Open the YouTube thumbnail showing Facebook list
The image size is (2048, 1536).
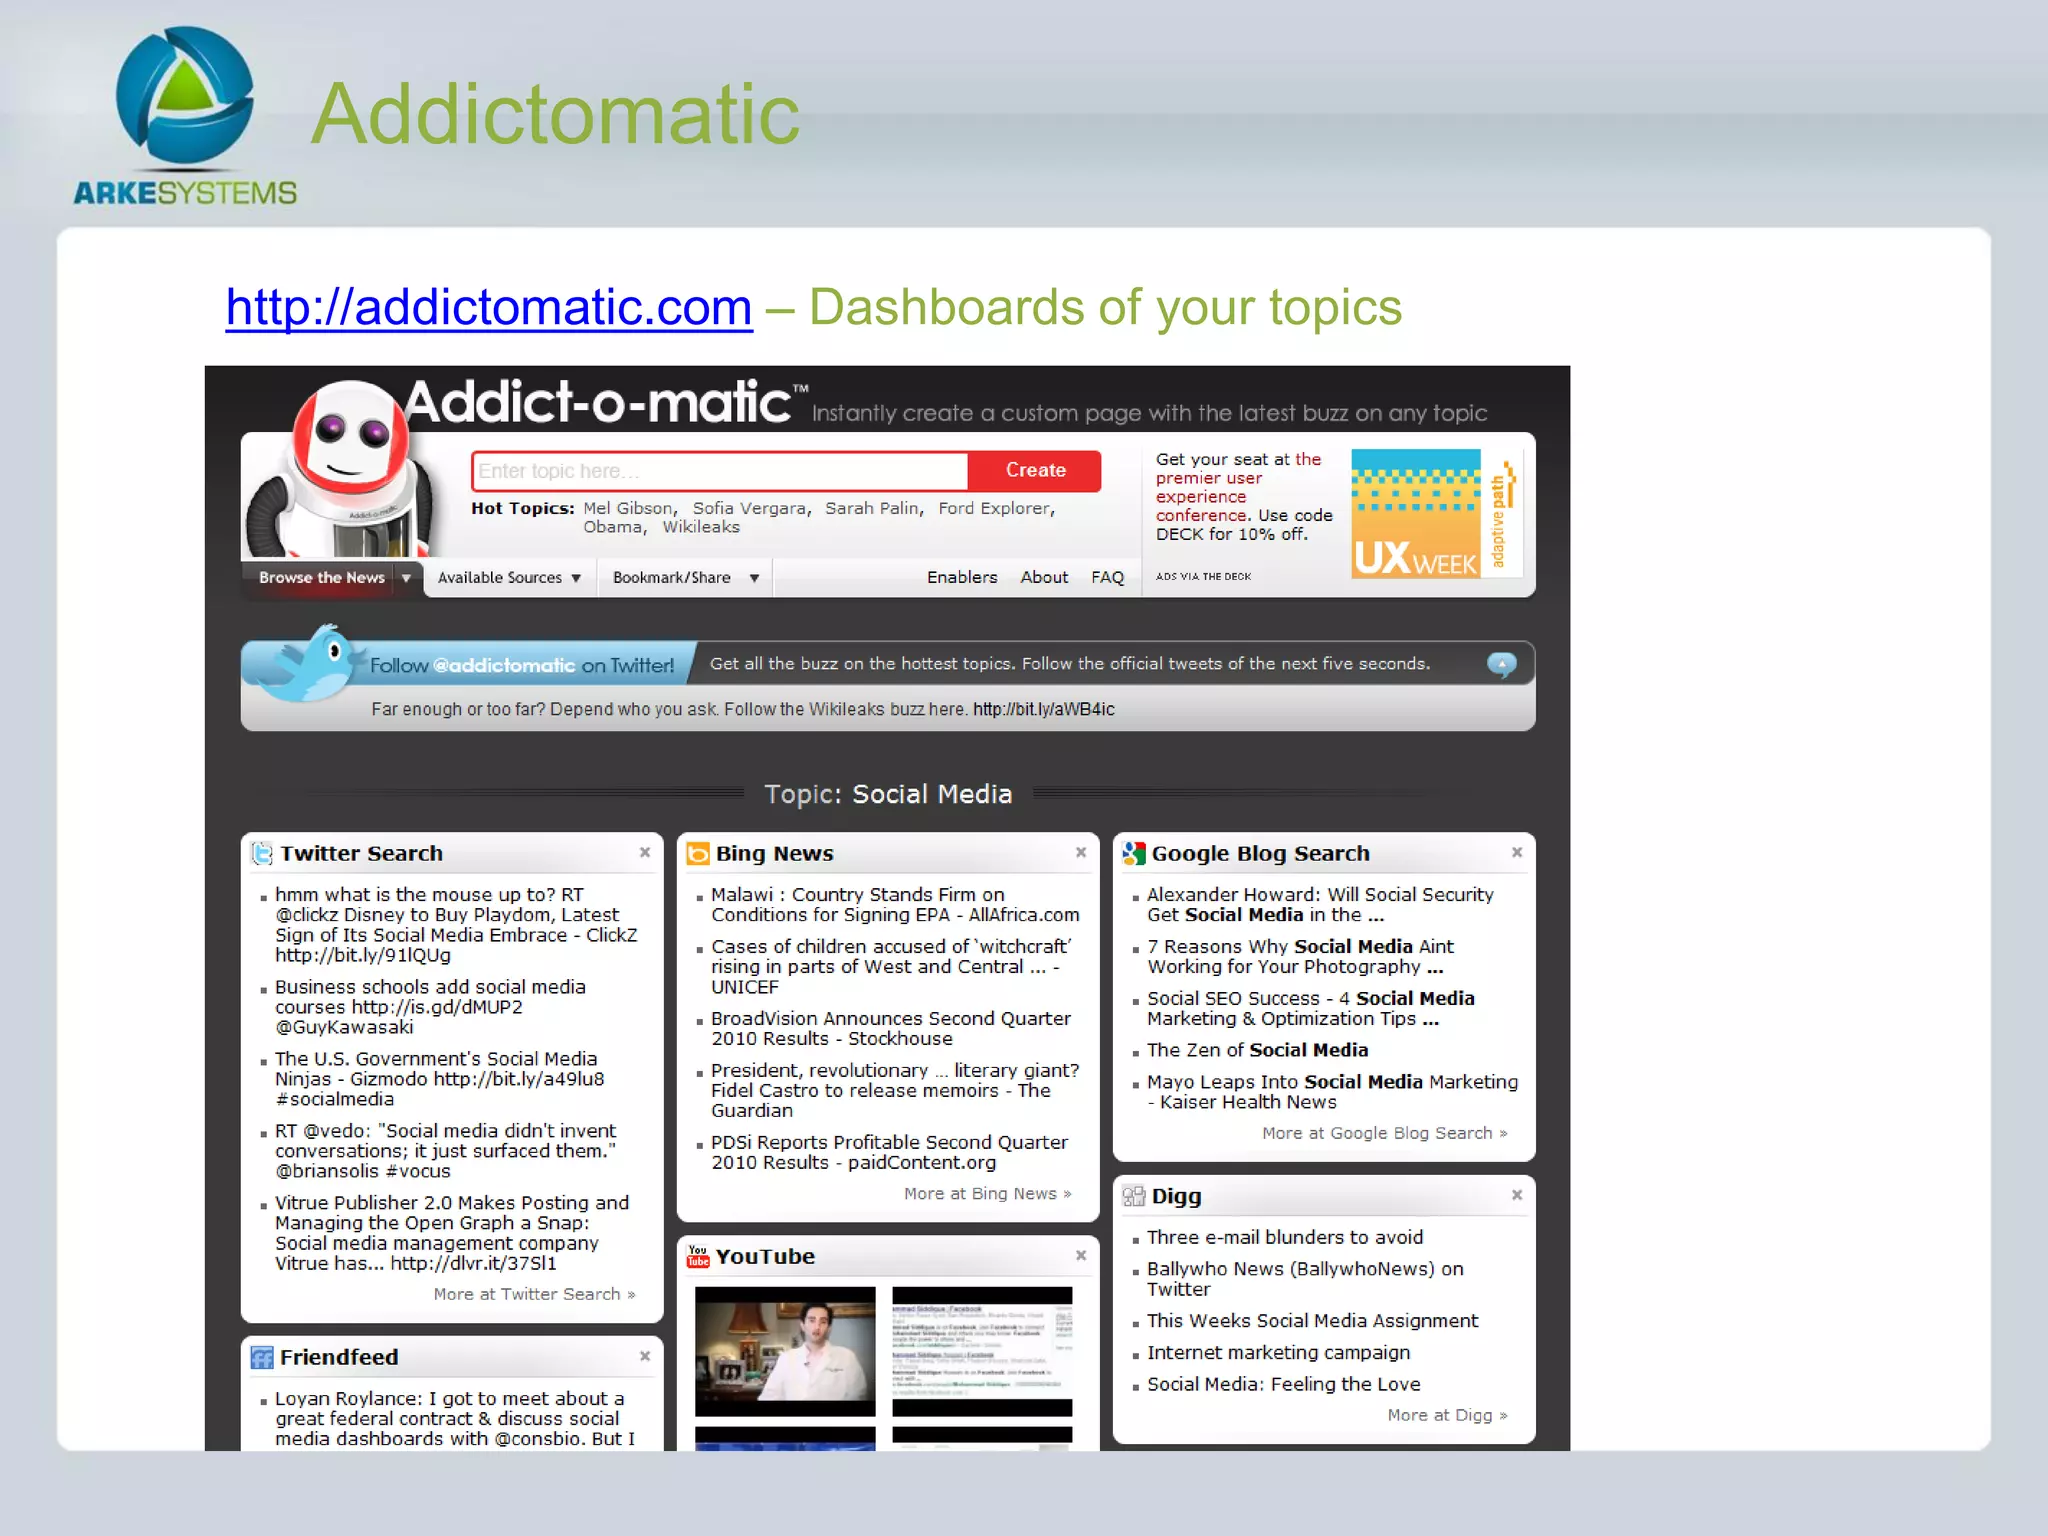point(982,1352)
